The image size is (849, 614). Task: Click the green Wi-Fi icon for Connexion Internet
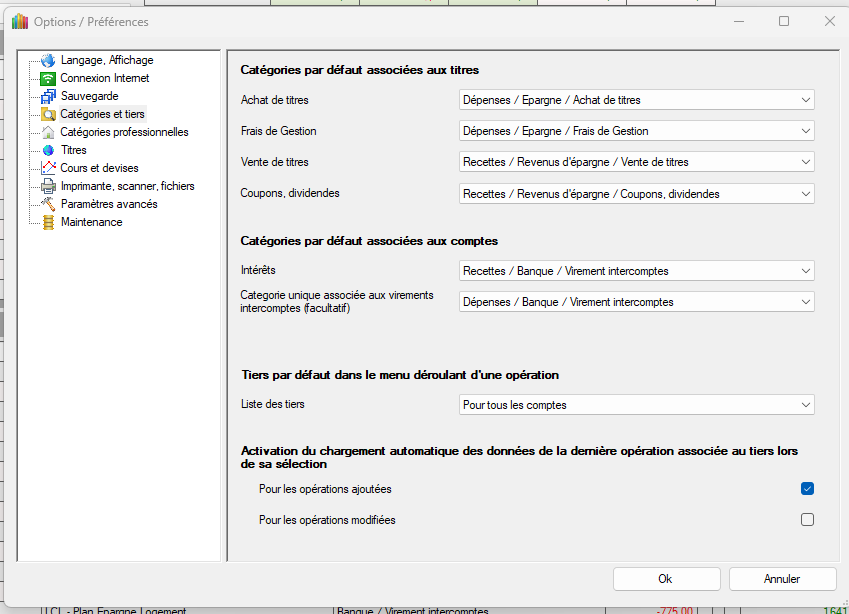[48, 78]
